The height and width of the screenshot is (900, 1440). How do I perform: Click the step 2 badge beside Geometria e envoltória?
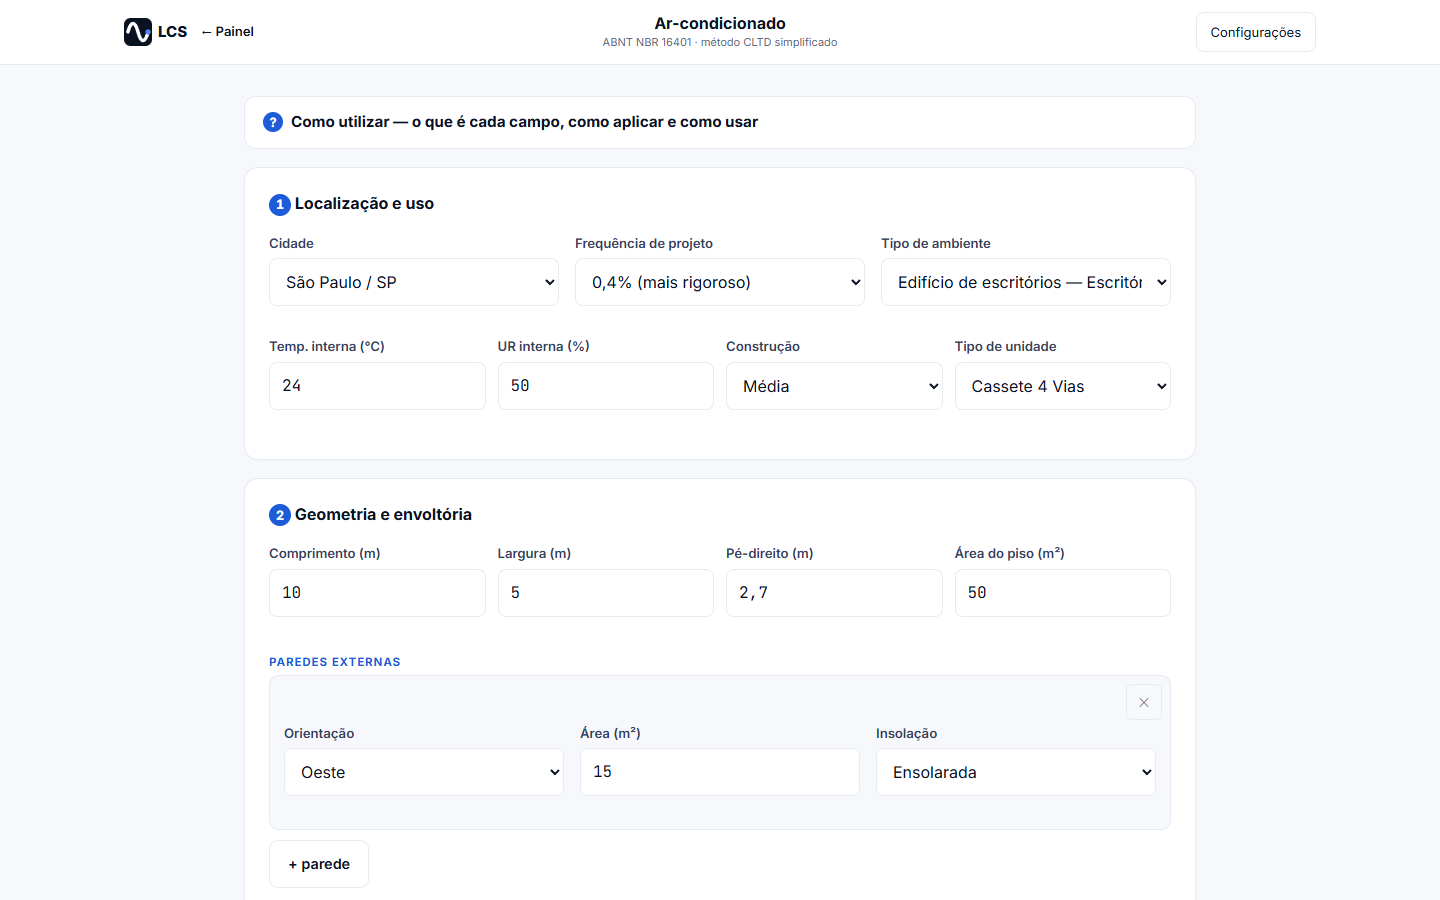(x=280, y=515)
